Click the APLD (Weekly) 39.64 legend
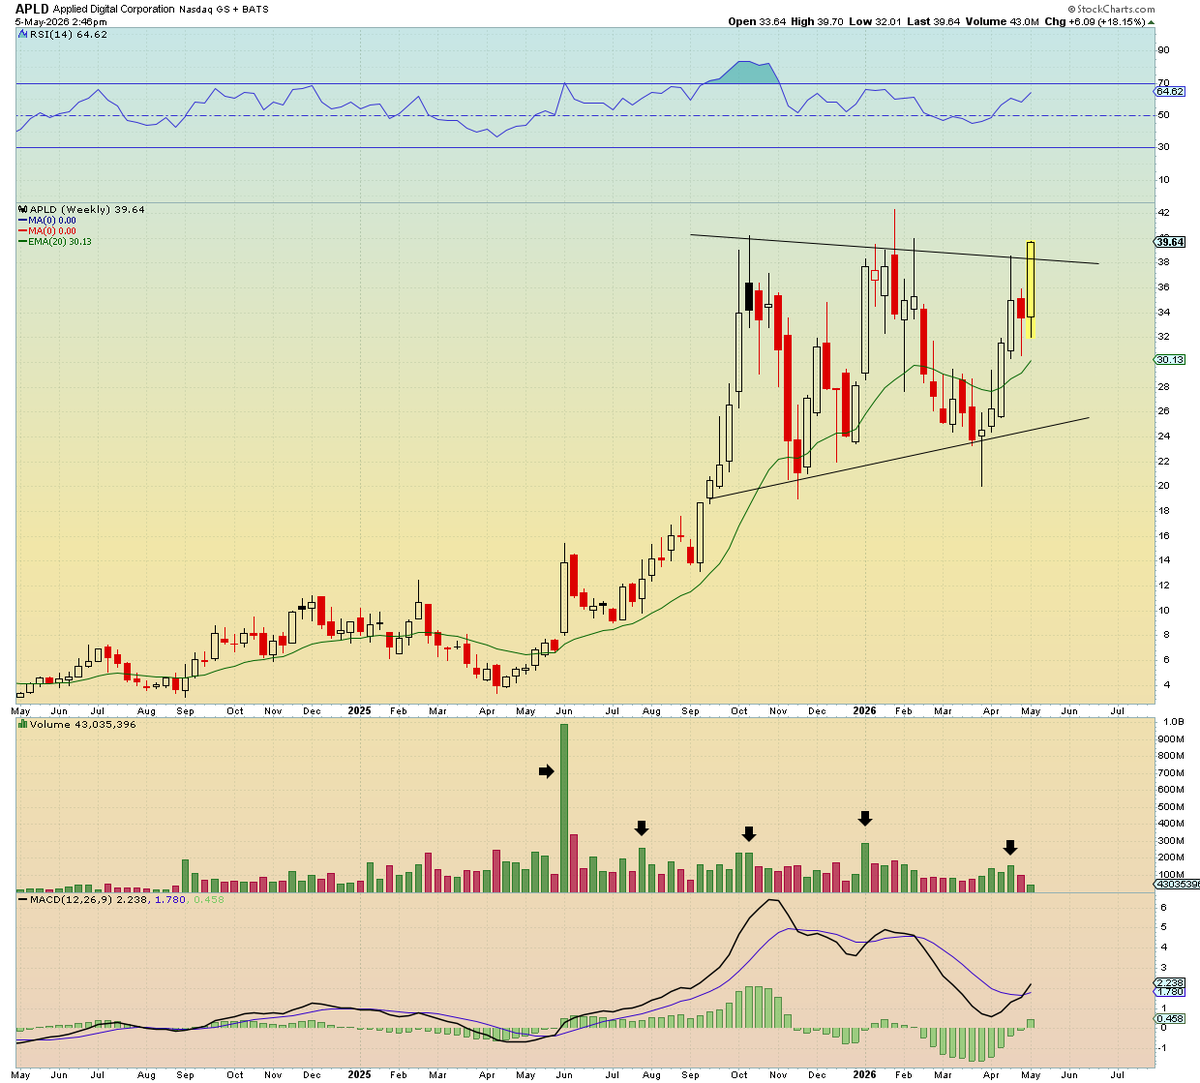Image resolution: width=1200 pixels, height=1083 pixels. [82, 209]
